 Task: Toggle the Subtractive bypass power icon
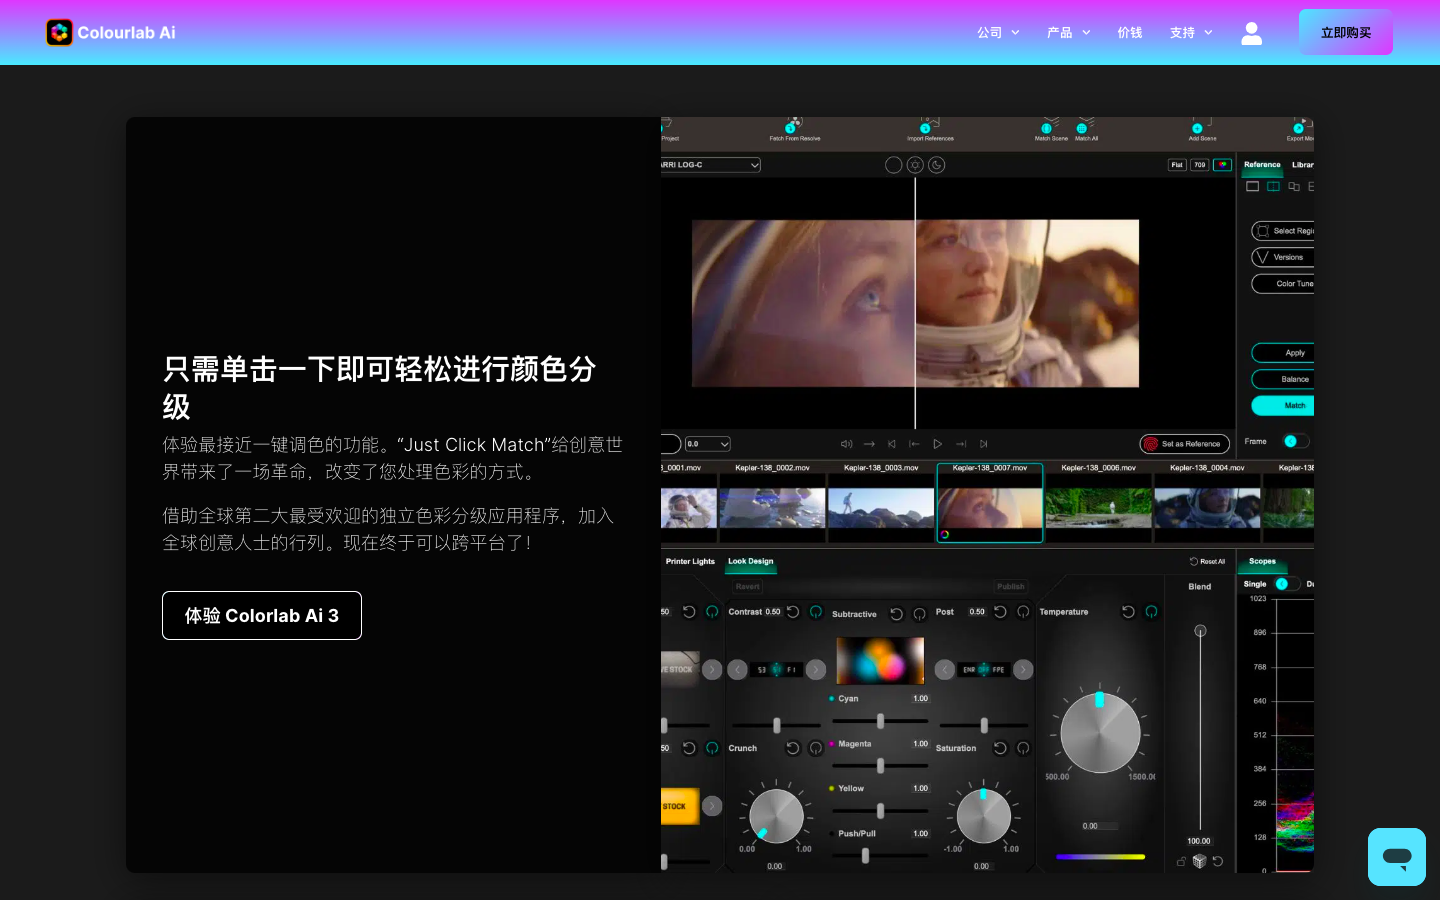click(919, 614)
